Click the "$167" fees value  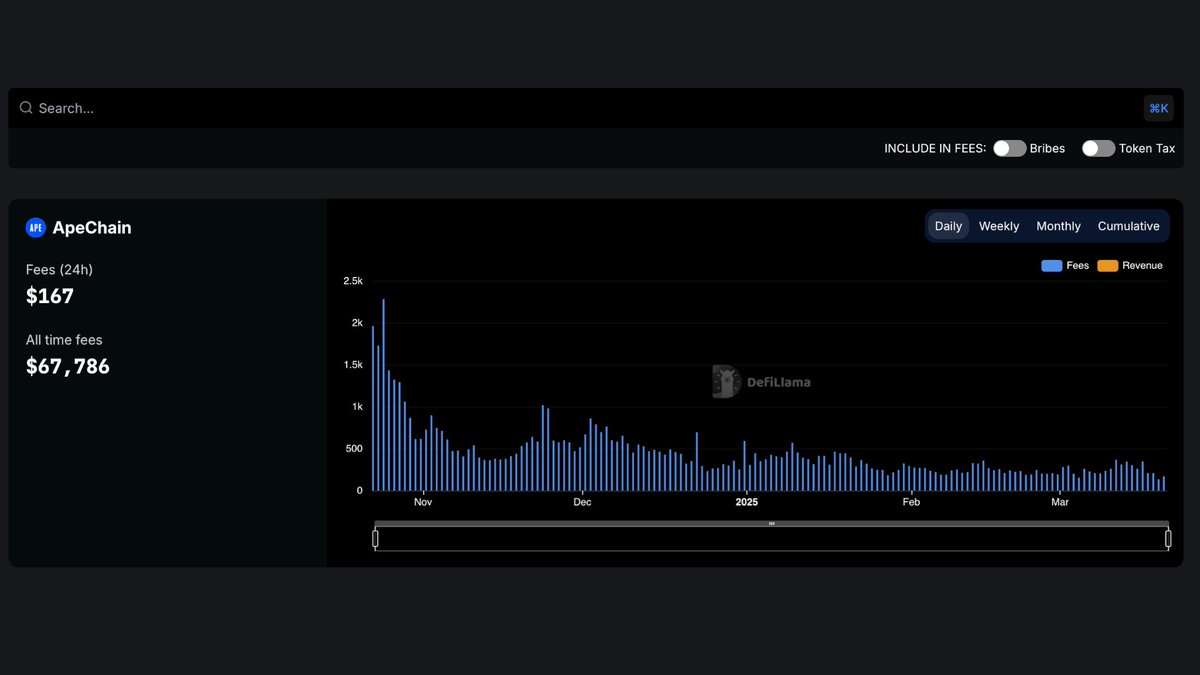tap(50, 296)
